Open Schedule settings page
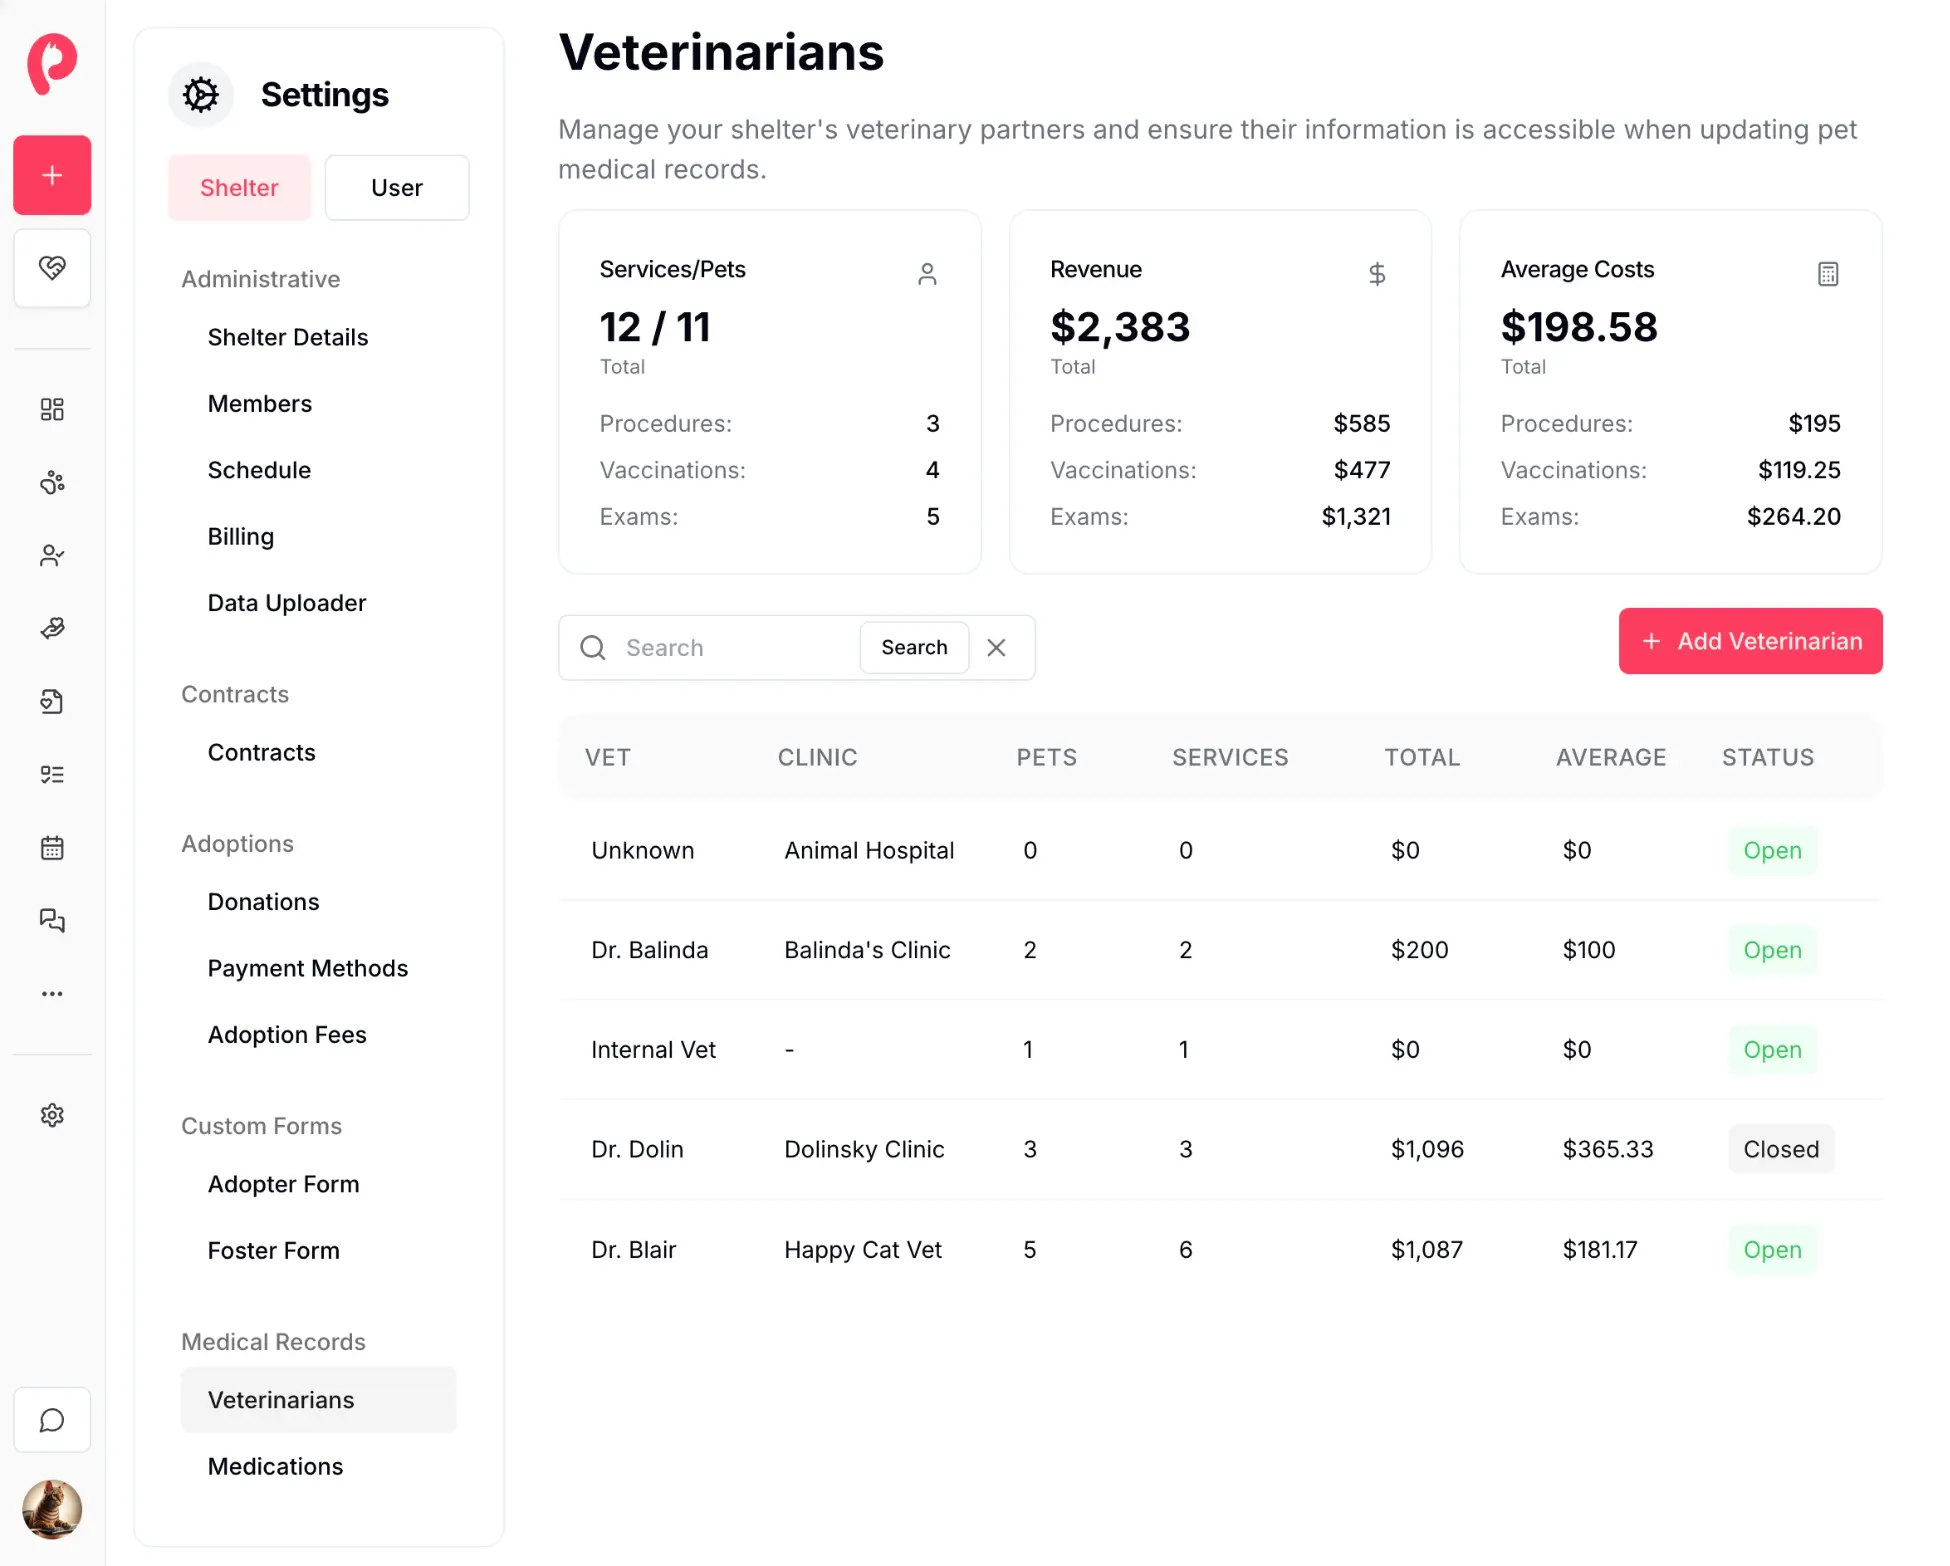This screenshot has height=1566, width=1950. coord(259,470)
